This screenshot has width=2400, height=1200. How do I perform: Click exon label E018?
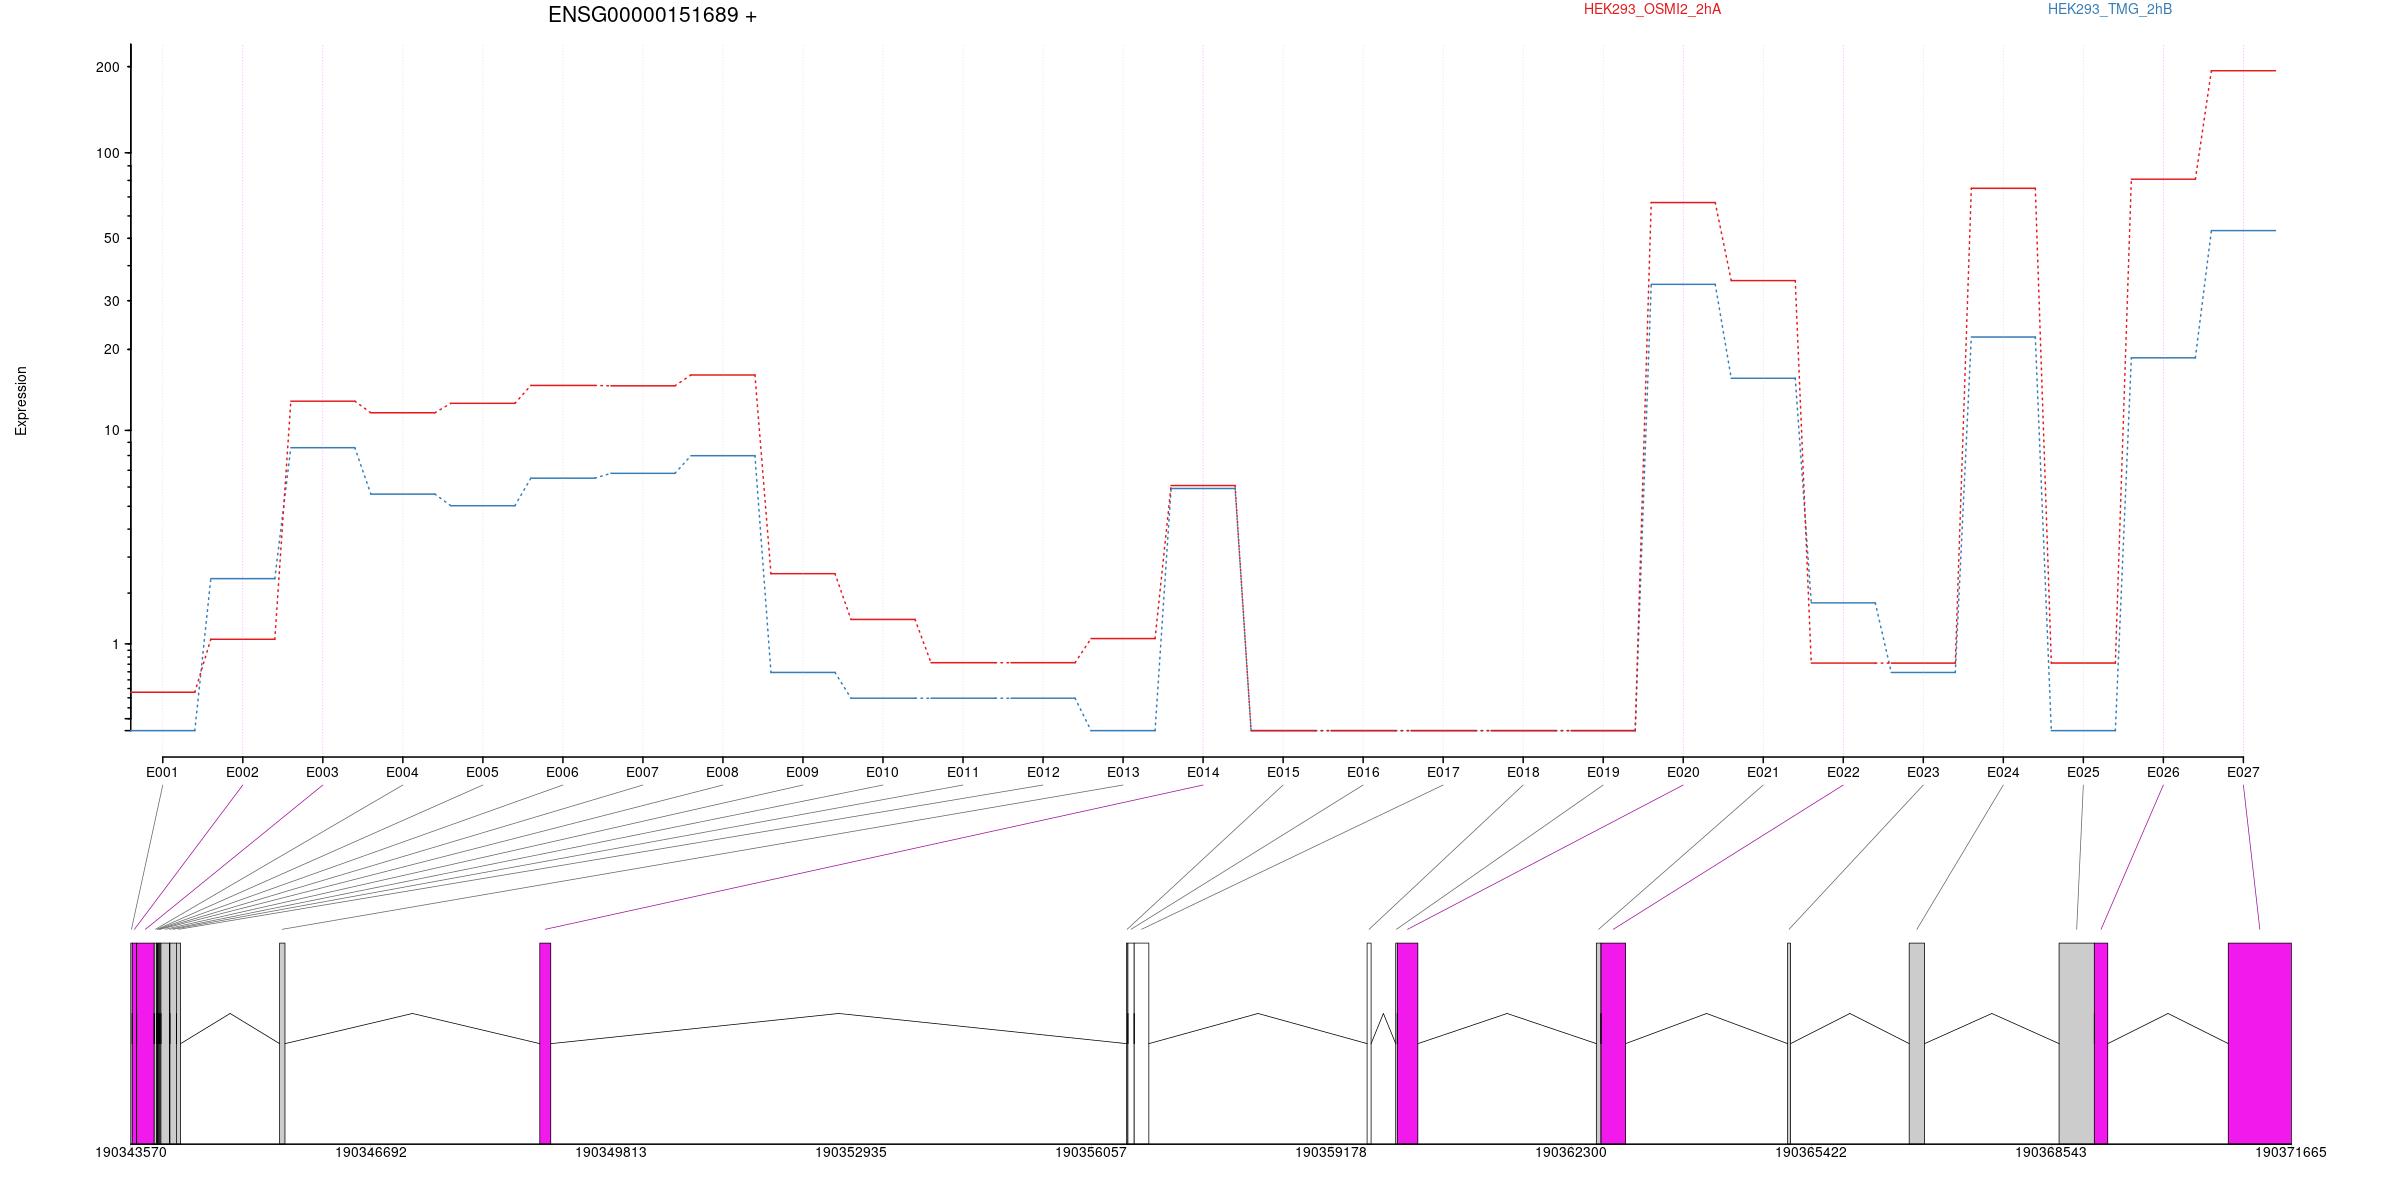click(1523, 772)
